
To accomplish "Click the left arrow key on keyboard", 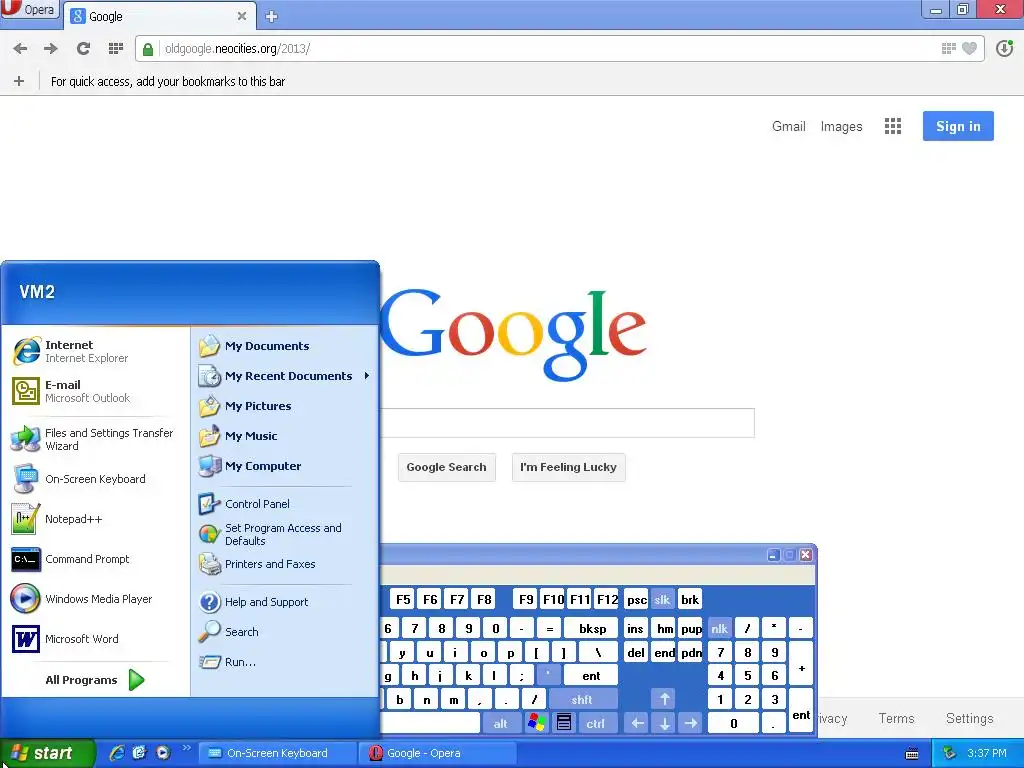I will coord(637,724).
